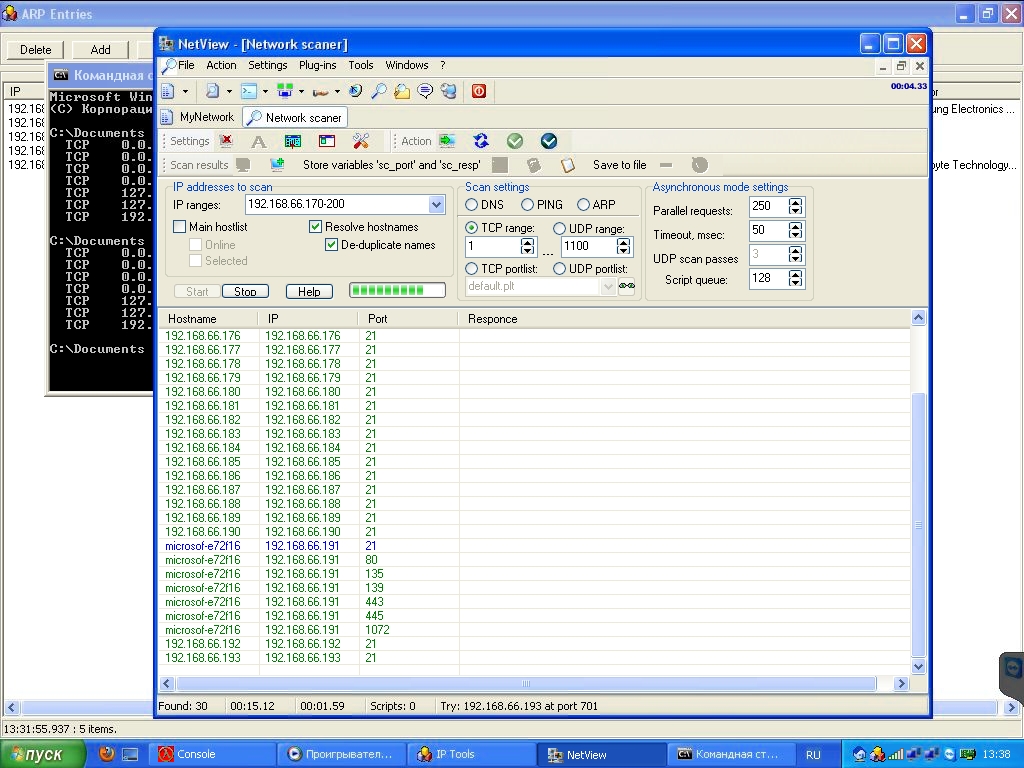Expand the console icon dropdown arrow
This screenshot has width=1024, height=768.
coord(265,91)
